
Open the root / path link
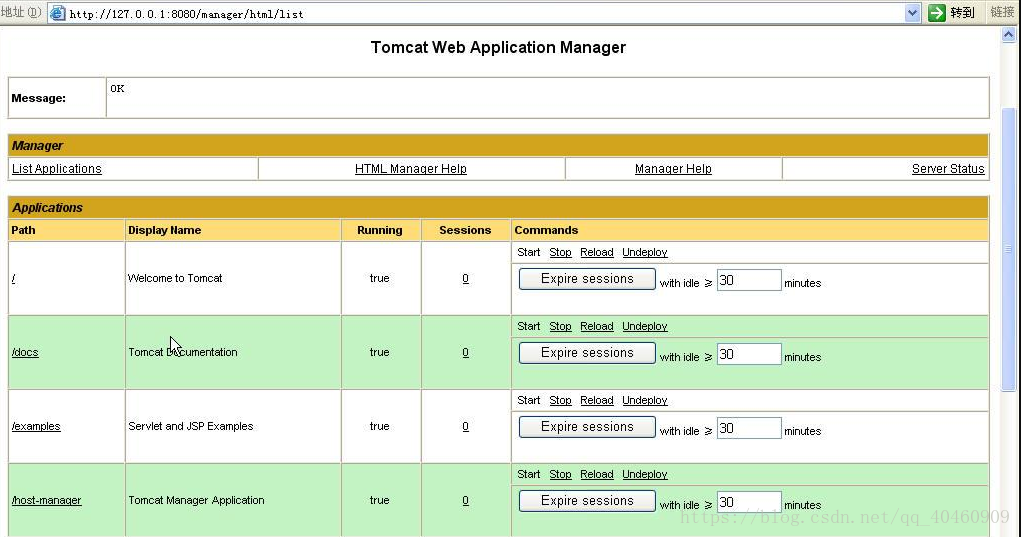(14, 279)
